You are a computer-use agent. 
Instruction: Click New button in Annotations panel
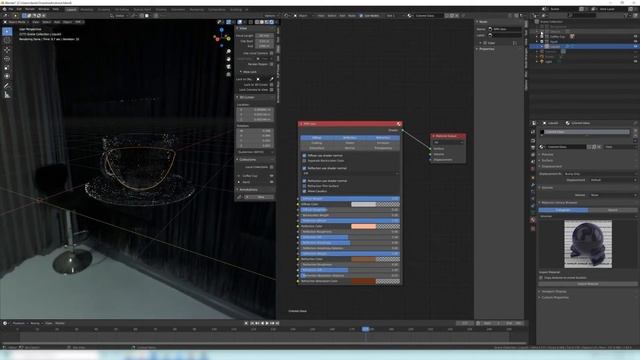(260, 197)
